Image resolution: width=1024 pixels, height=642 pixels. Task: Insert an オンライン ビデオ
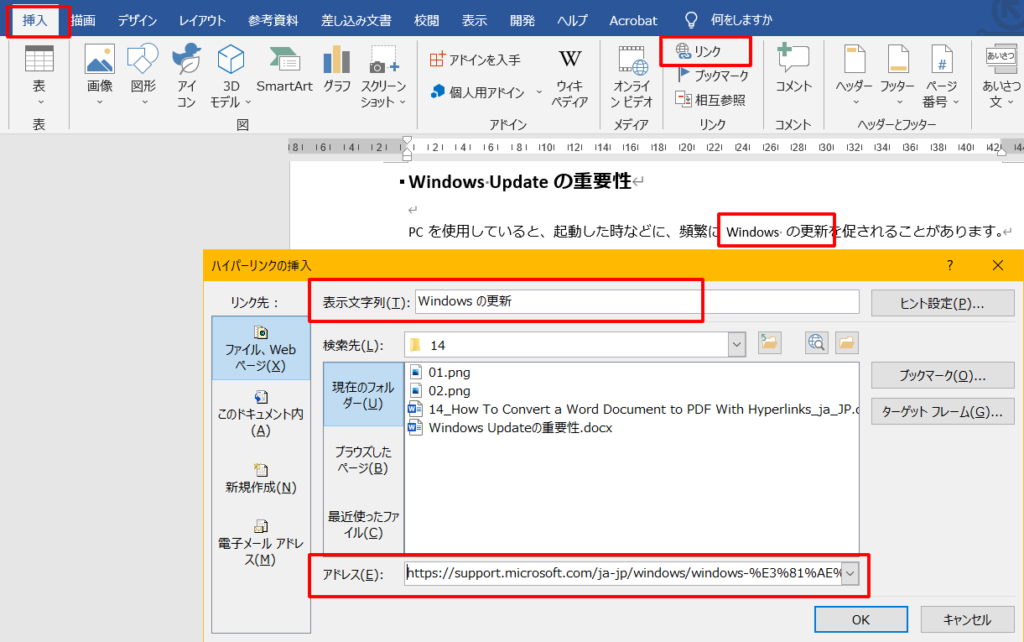pyautogui.click(x=632, y=77)
